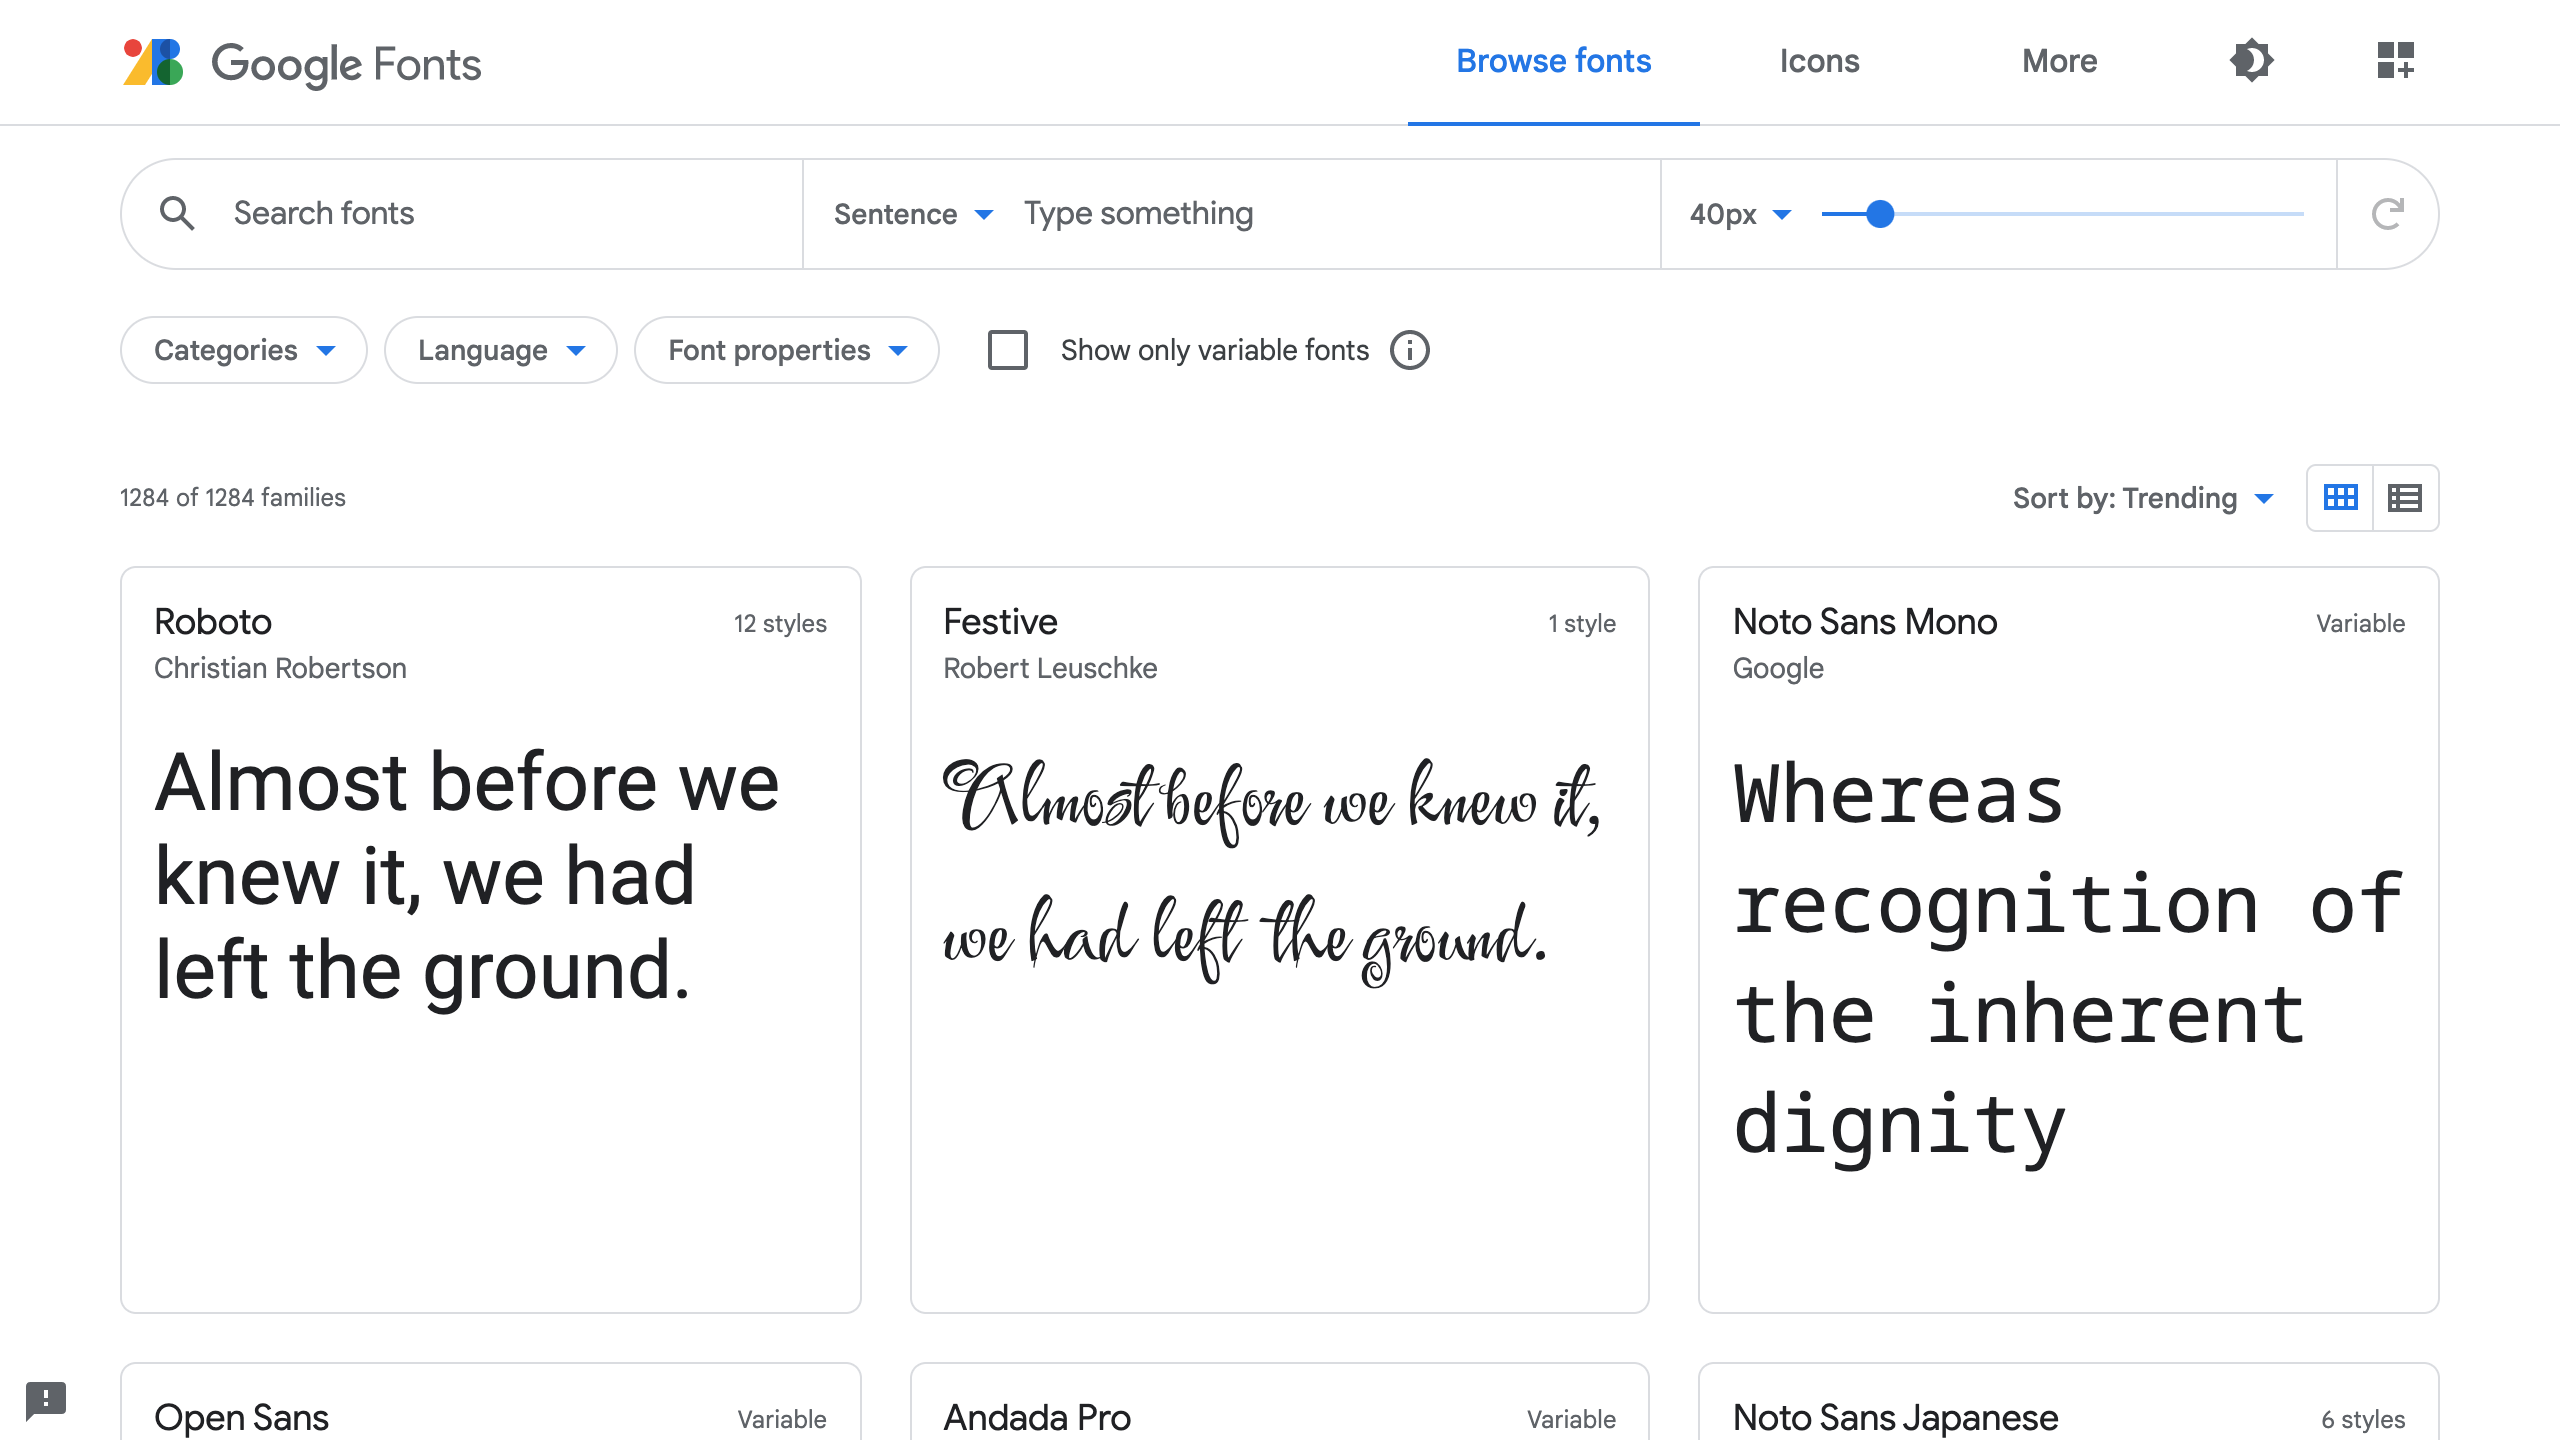
Task: Click the Google Fonts logo
Action: (x=301, y=62)
